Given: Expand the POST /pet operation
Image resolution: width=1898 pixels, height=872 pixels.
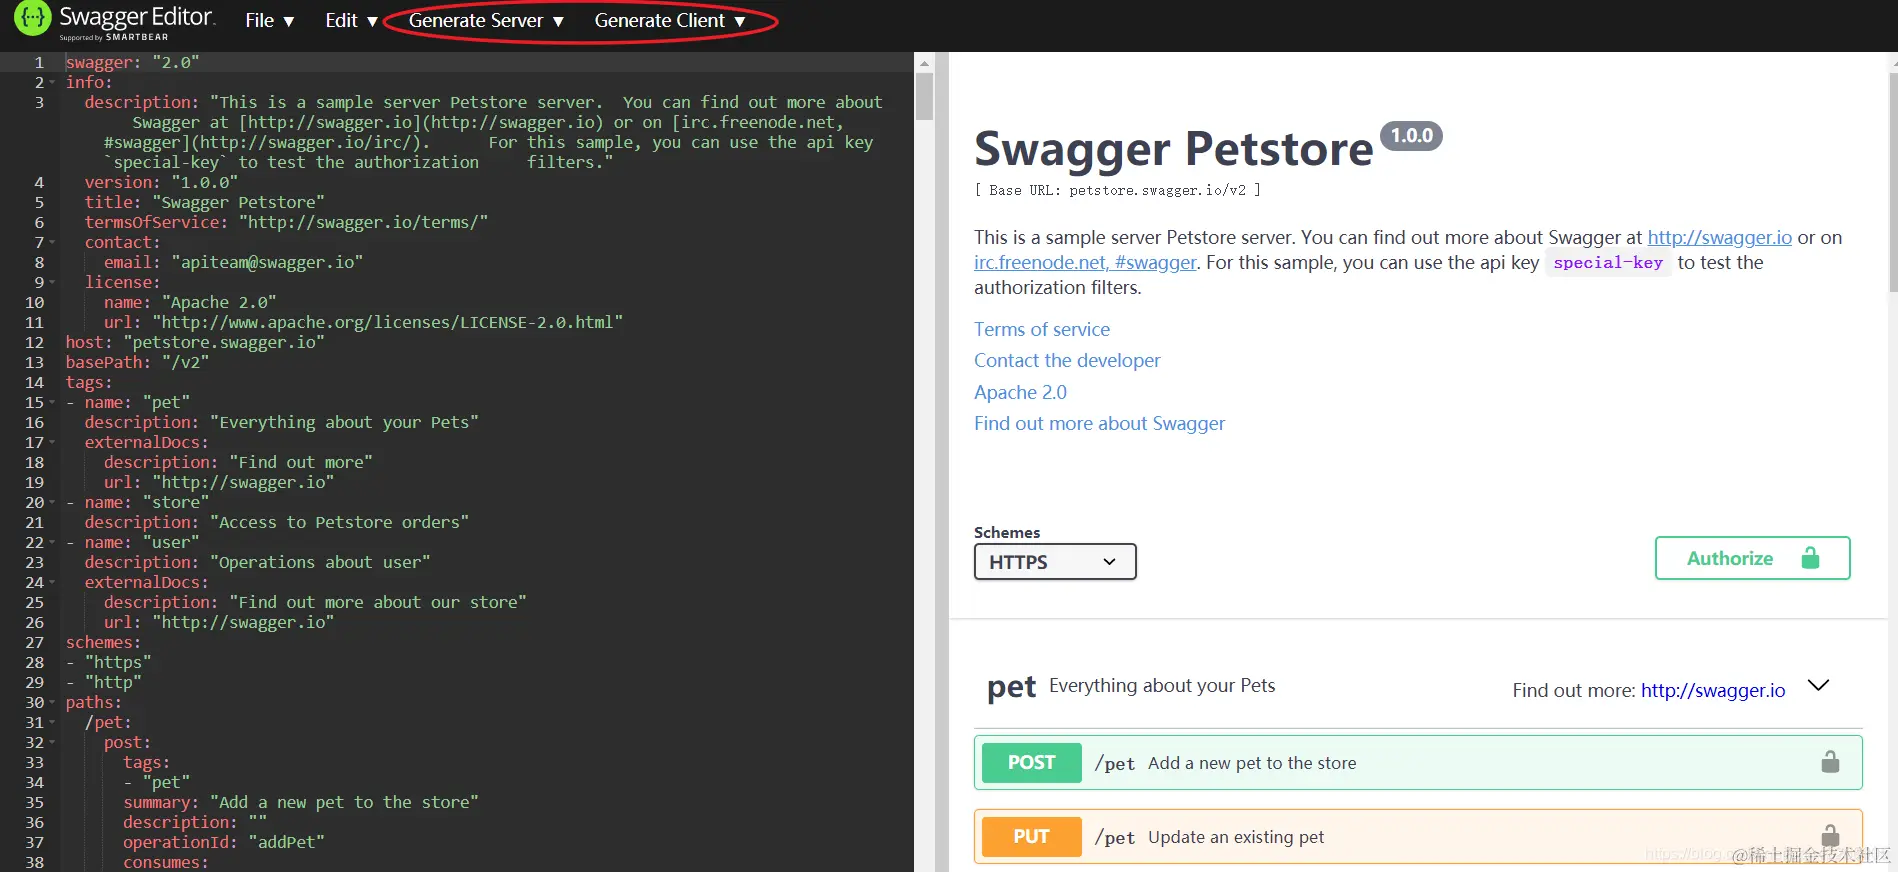Looking at the screenshot, I should [x=1418, y=763].
